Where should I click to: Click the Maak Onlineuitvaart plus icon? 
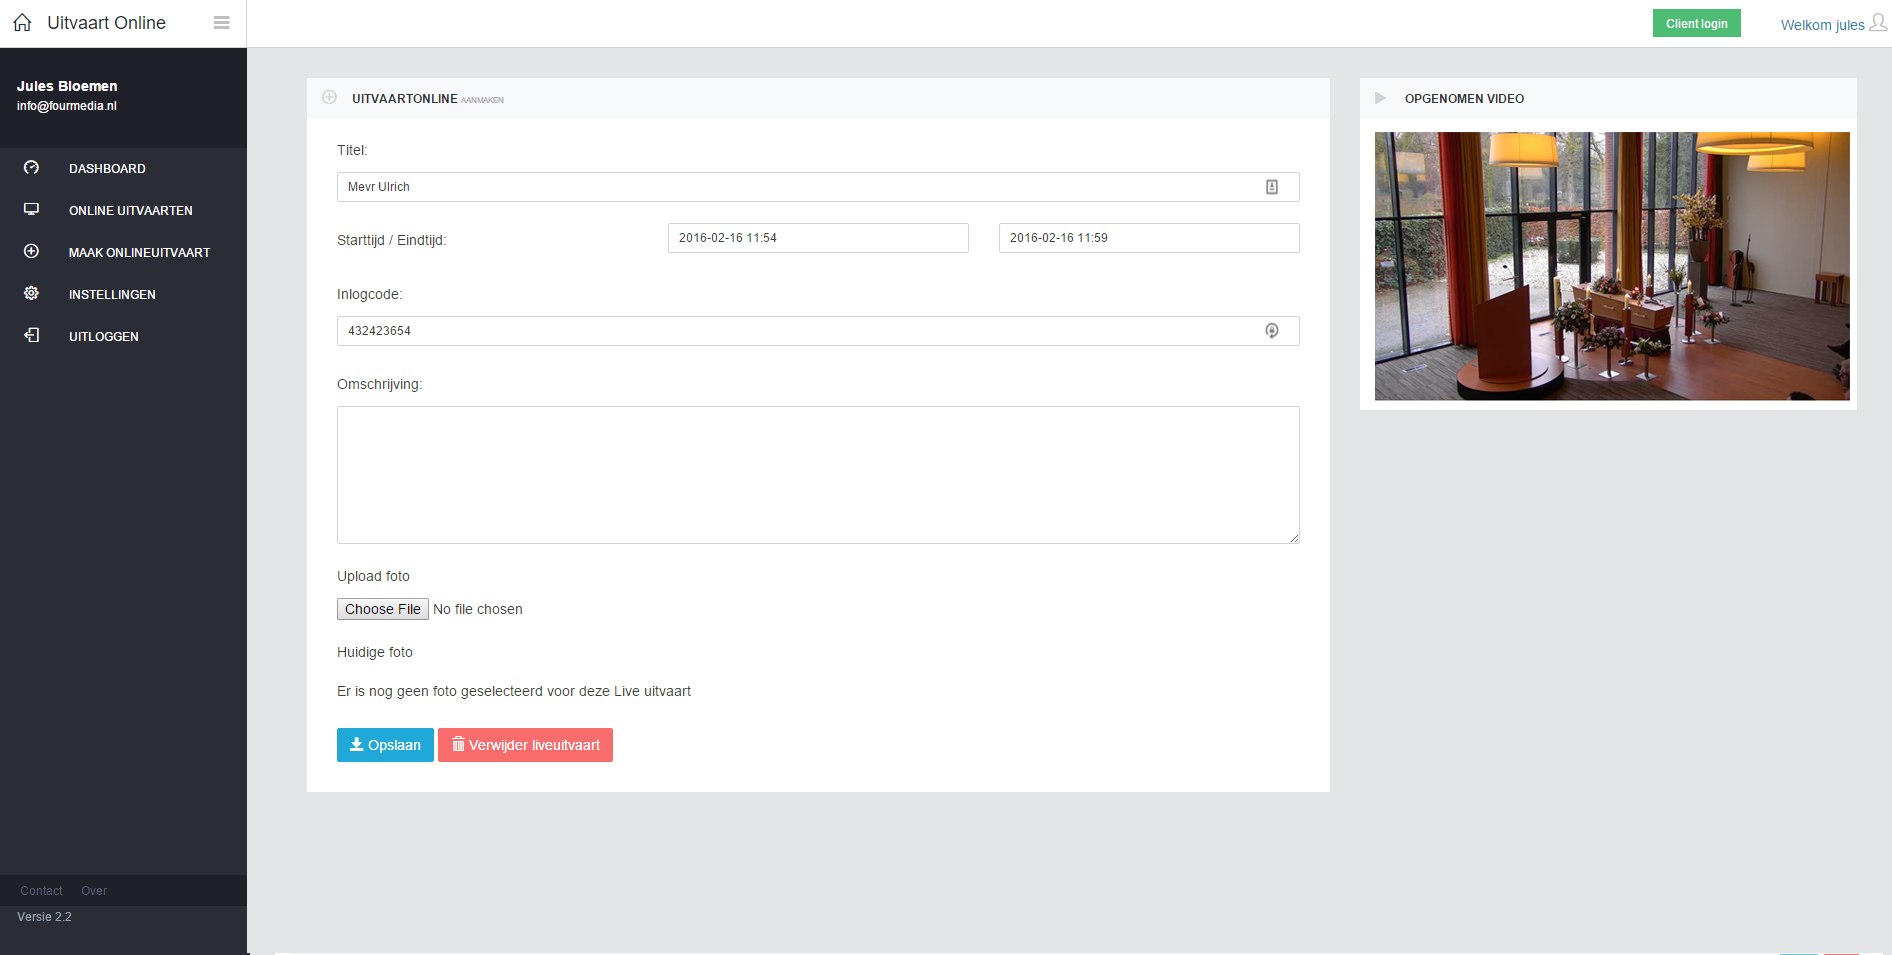[32, 252]
